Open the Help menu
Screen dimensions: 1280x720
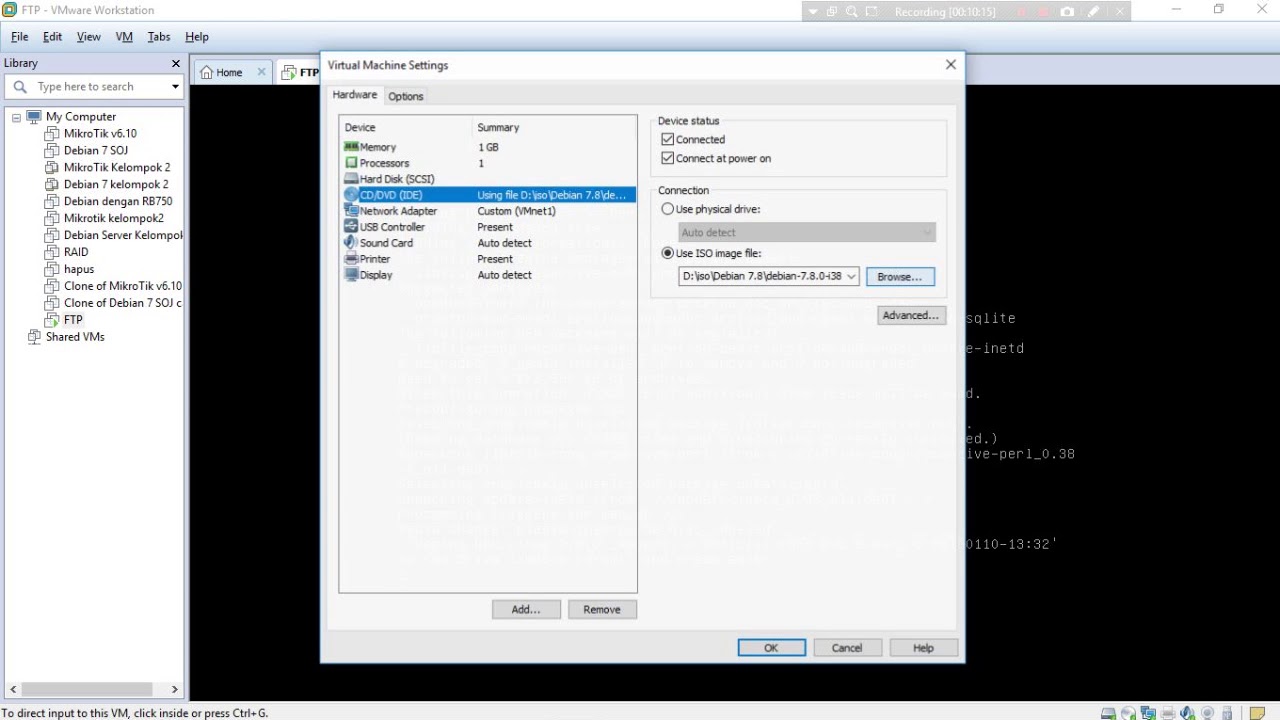click(197, 37)
